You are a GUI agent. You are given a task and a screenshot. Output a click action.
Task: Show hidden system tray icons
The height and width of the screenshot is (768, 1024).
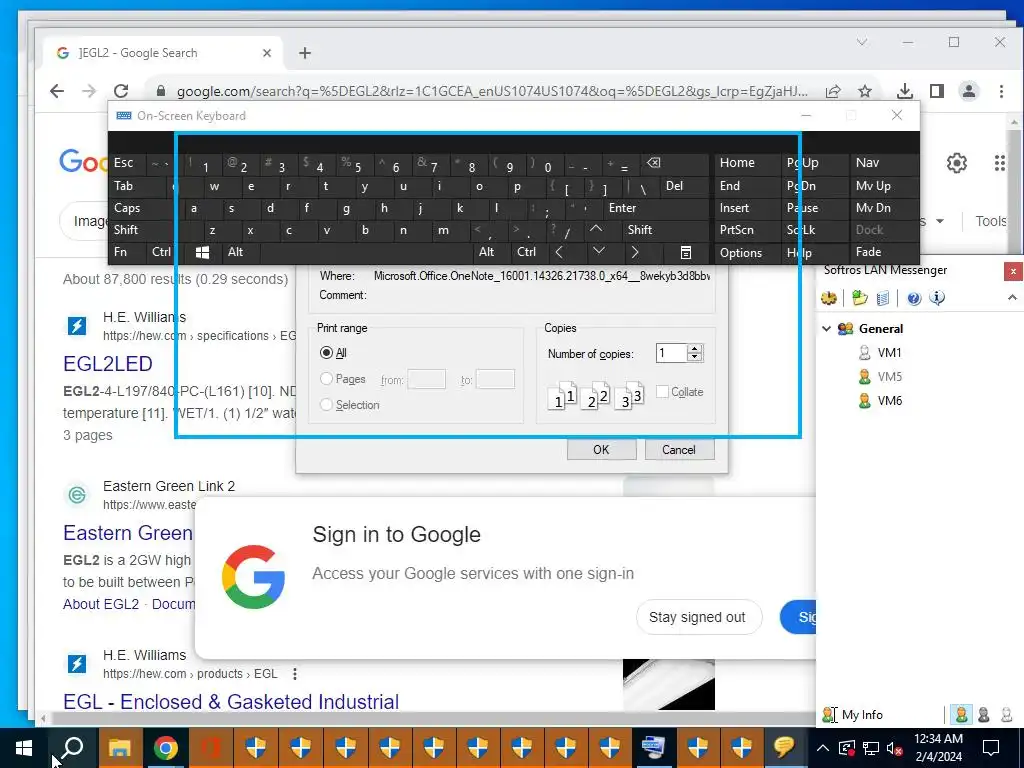pyautogui.click(x=823, y=748)
